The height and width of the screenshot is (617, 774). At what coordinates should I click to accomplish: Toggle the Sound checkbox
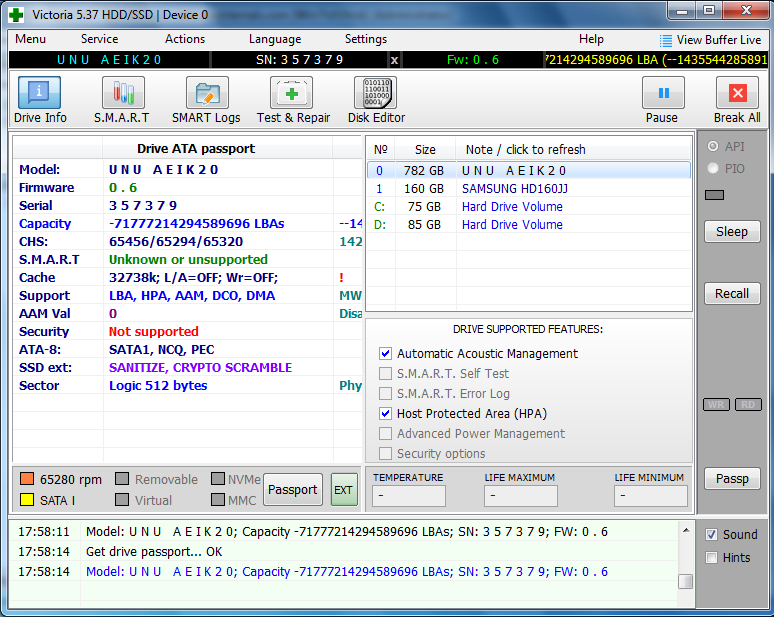pyautogui.click(x=711, y=534)
